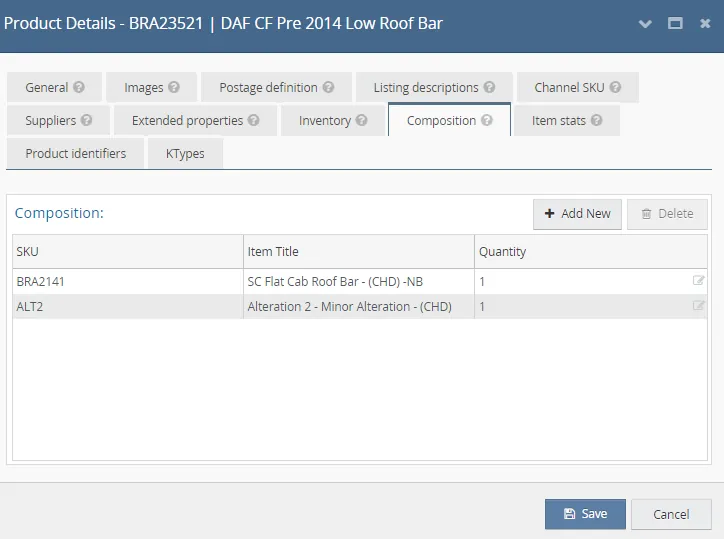724x539 pixels.
Task: Click edit icon in BRA2141 quantity cell
Action: 698,280
